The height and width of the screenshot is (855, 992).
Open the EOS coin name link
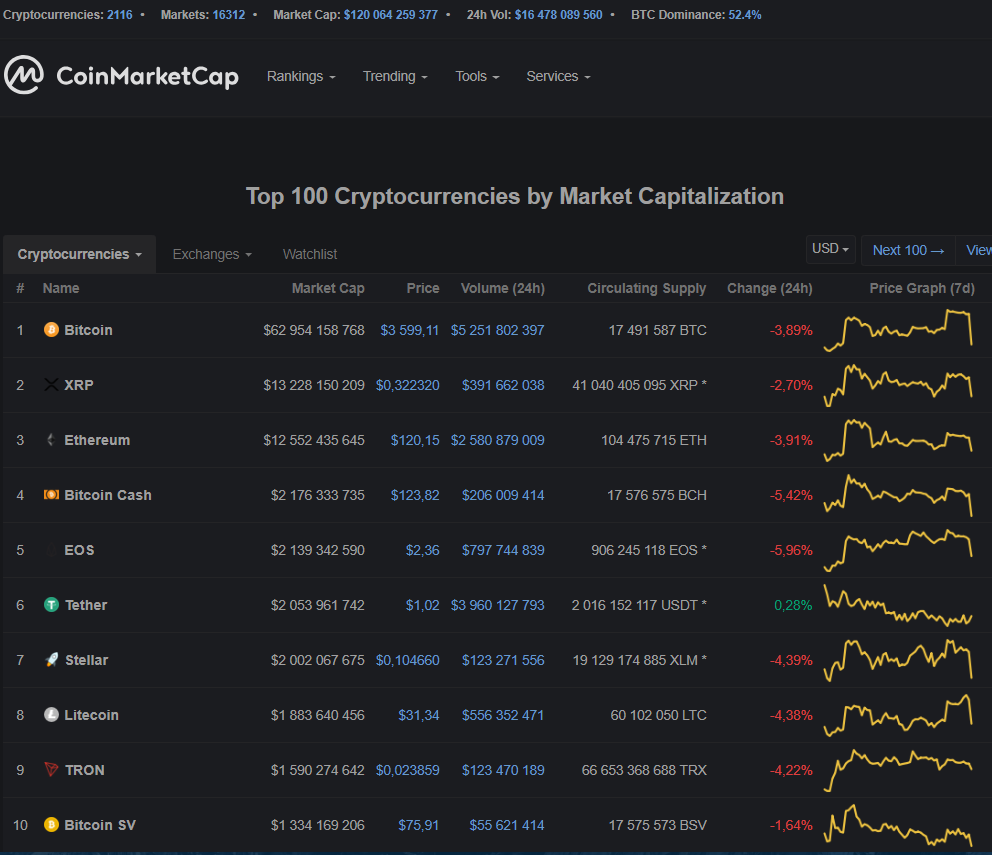click(x=79, y=550)
